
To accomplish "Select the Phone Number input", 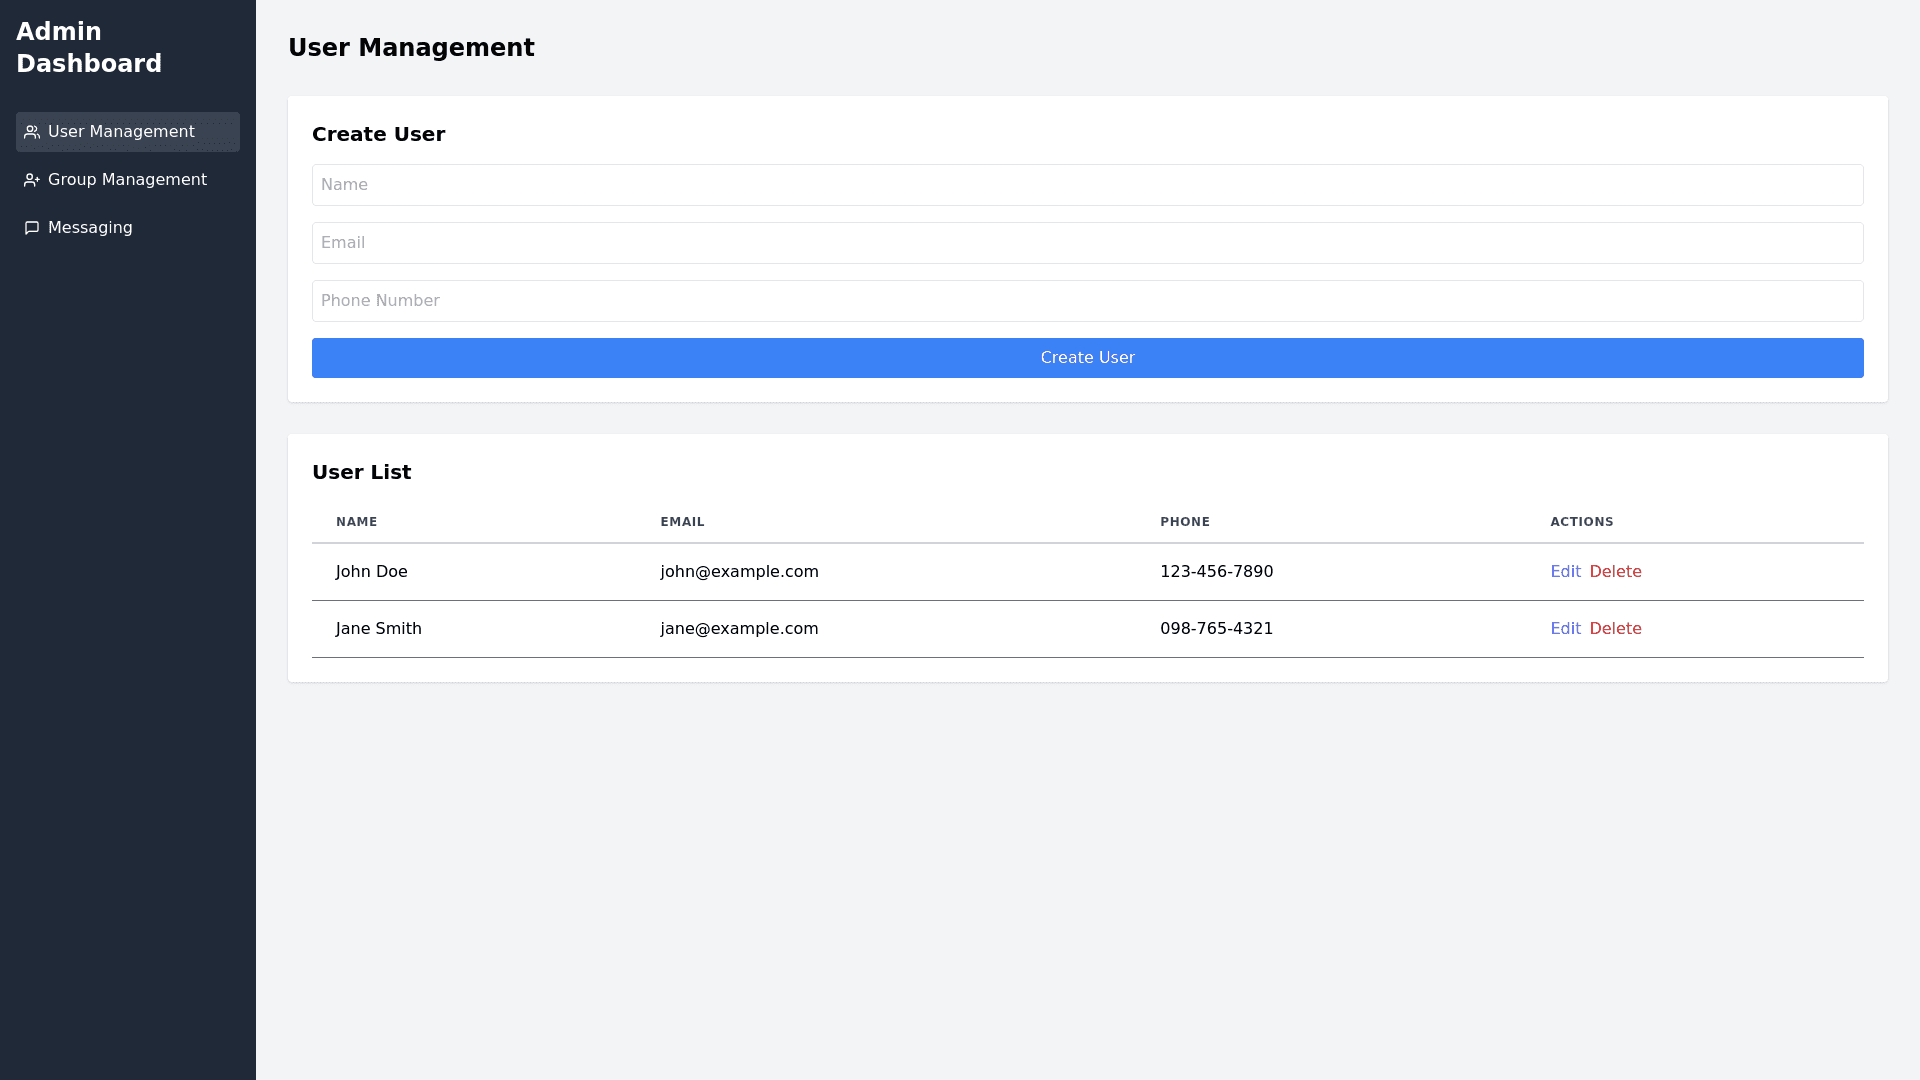I will point(1087,301).
